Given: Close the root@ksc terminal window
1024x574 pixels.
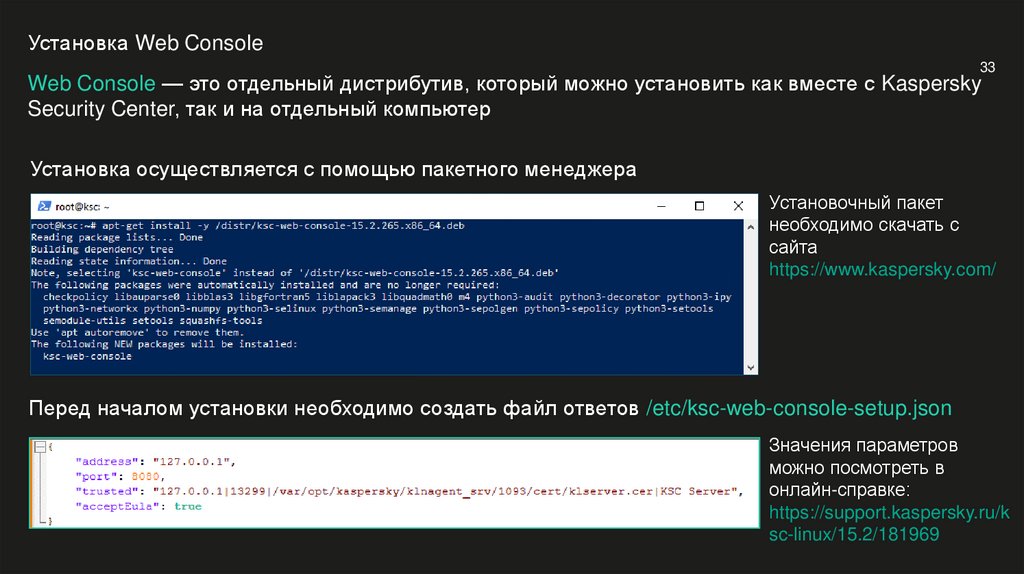Looking at the screenshot, I should pos(738,206).
